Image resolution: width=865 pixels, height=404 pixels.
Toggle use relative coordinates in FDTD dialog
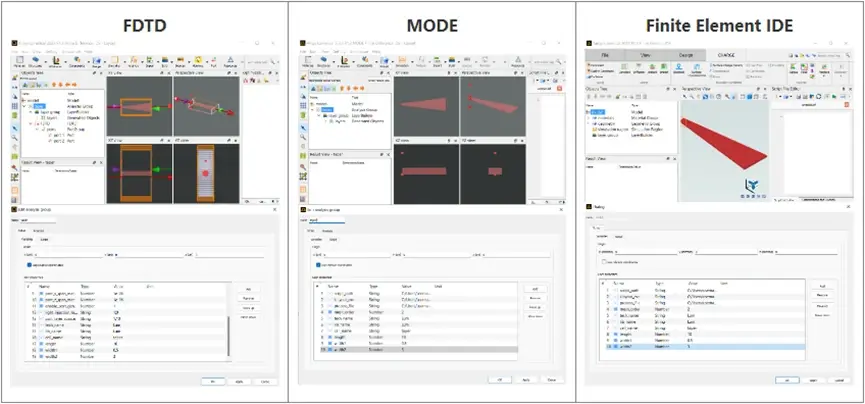click(29, 265)
